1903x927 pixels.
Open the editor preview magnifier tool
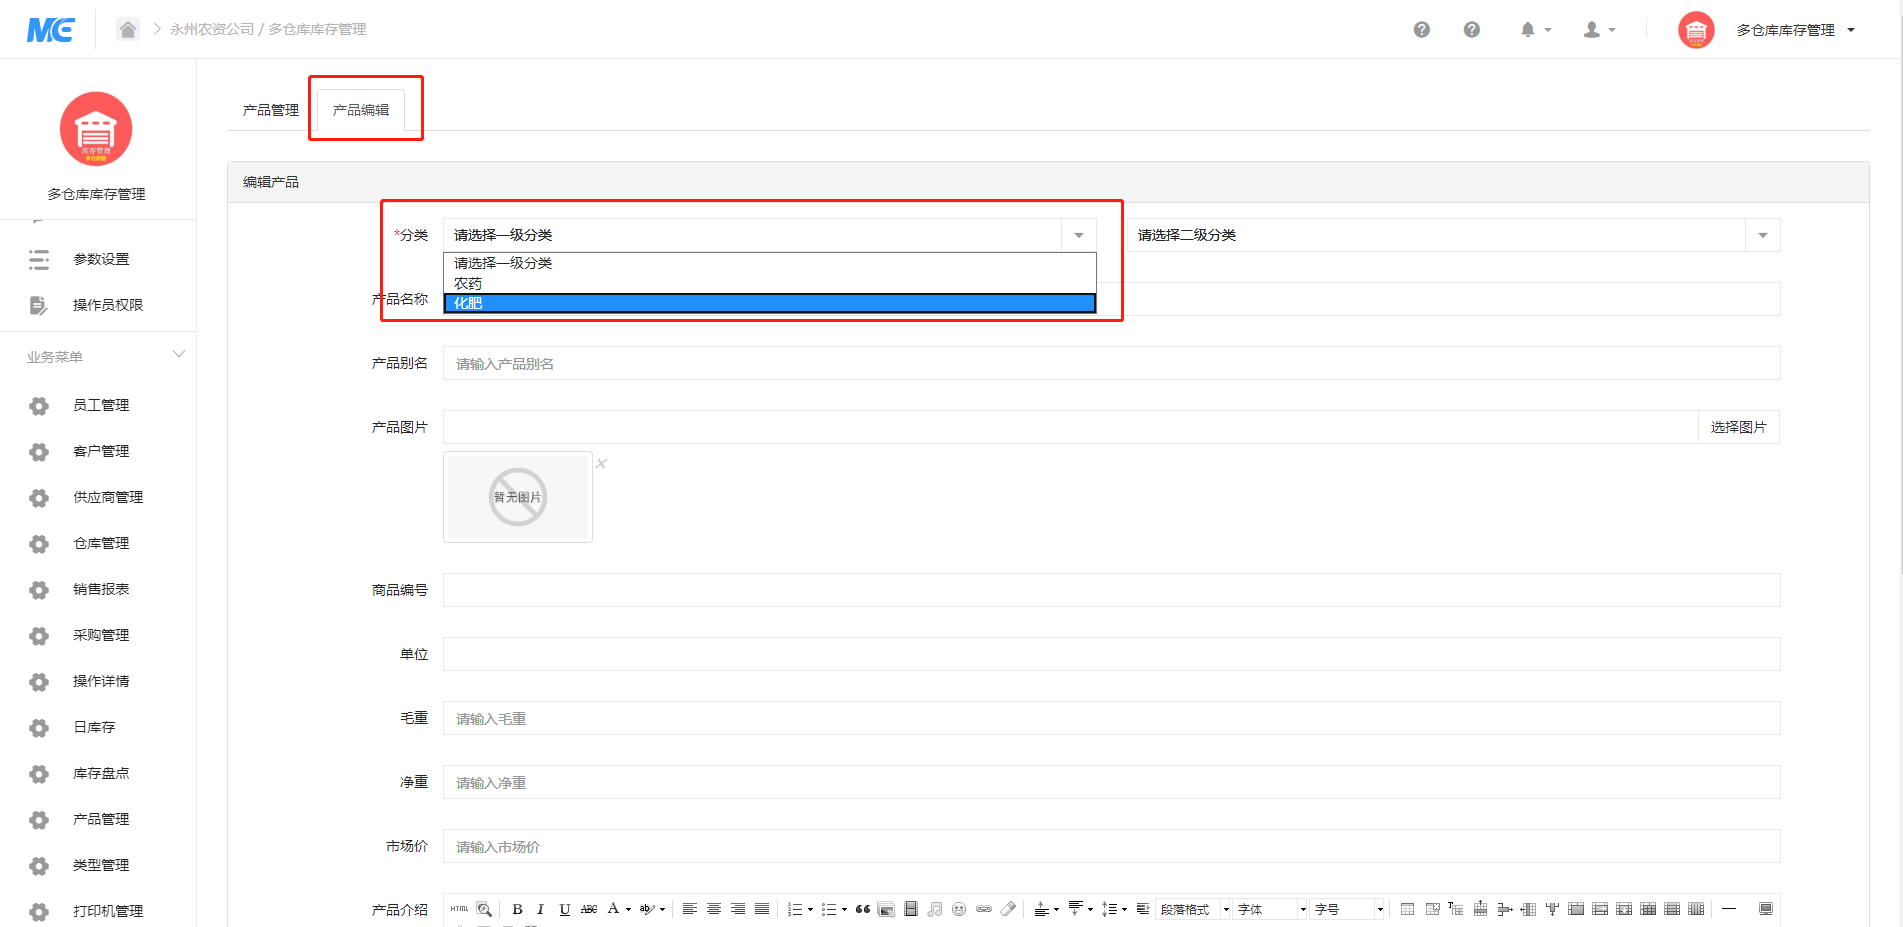click(484, 909)
